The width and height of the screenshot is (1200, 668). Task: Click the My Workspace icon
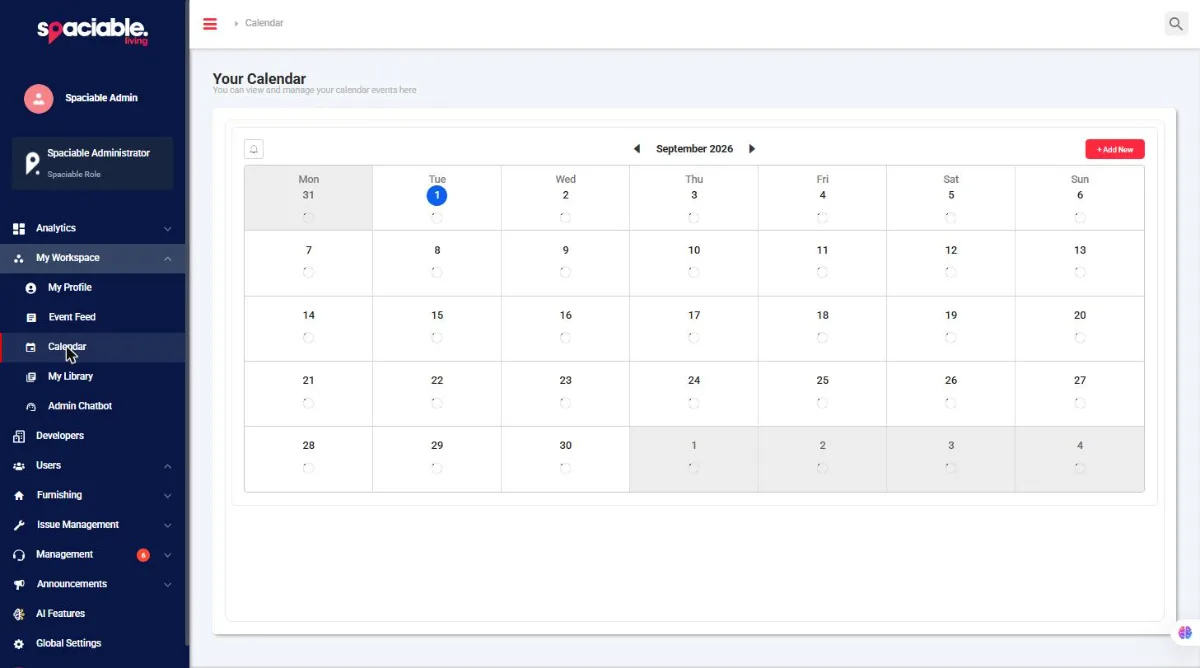pos(19,258)
